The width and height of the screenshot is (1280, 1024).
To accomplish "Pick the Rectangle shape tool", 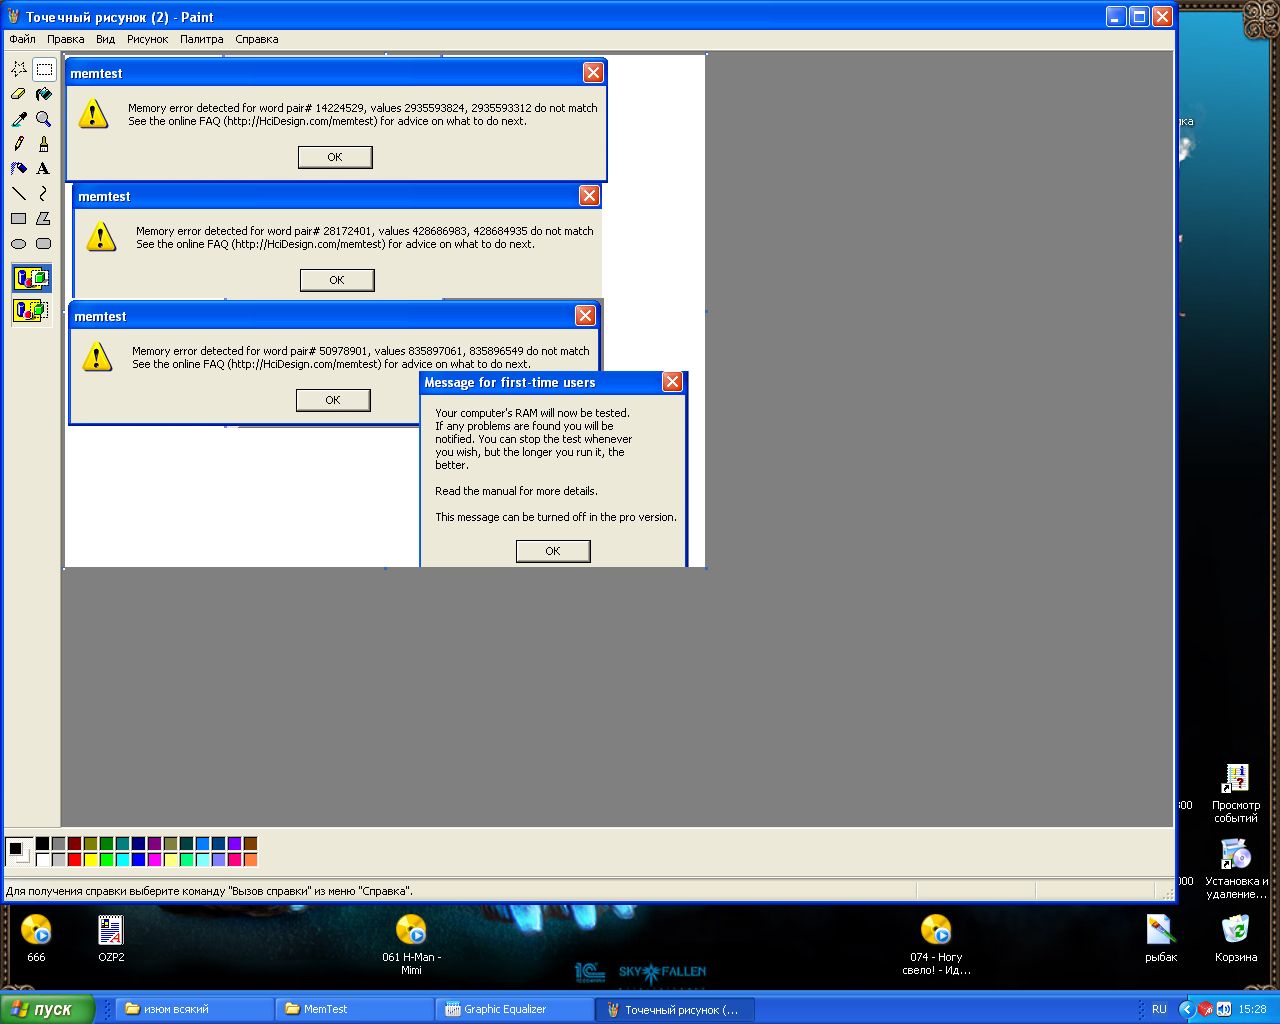I will 19,219.
